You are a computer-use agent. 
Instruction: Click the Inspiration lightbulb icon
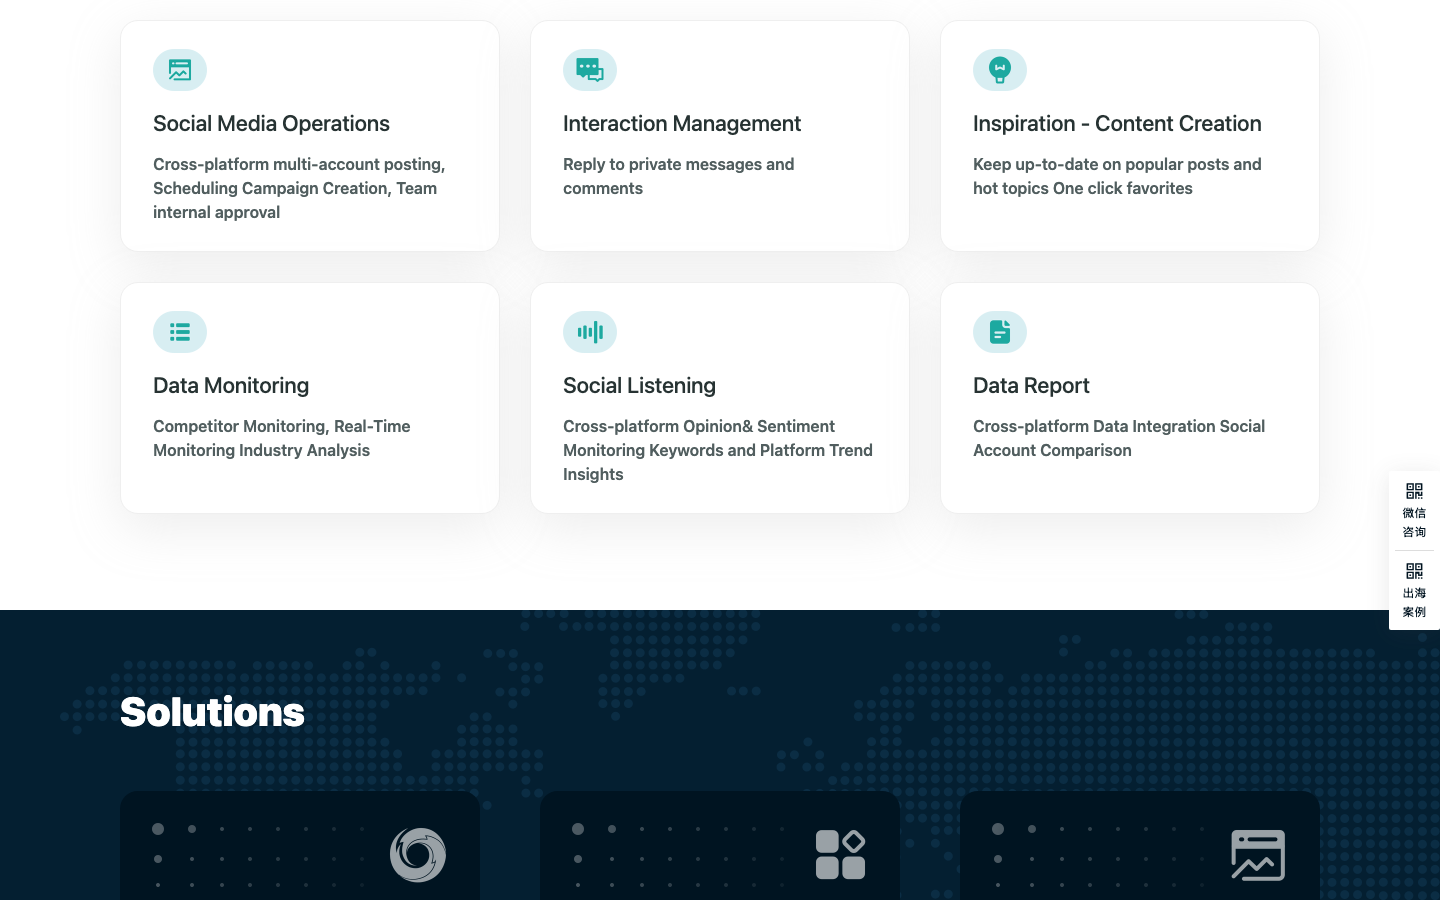click(x=1000, y=70)
